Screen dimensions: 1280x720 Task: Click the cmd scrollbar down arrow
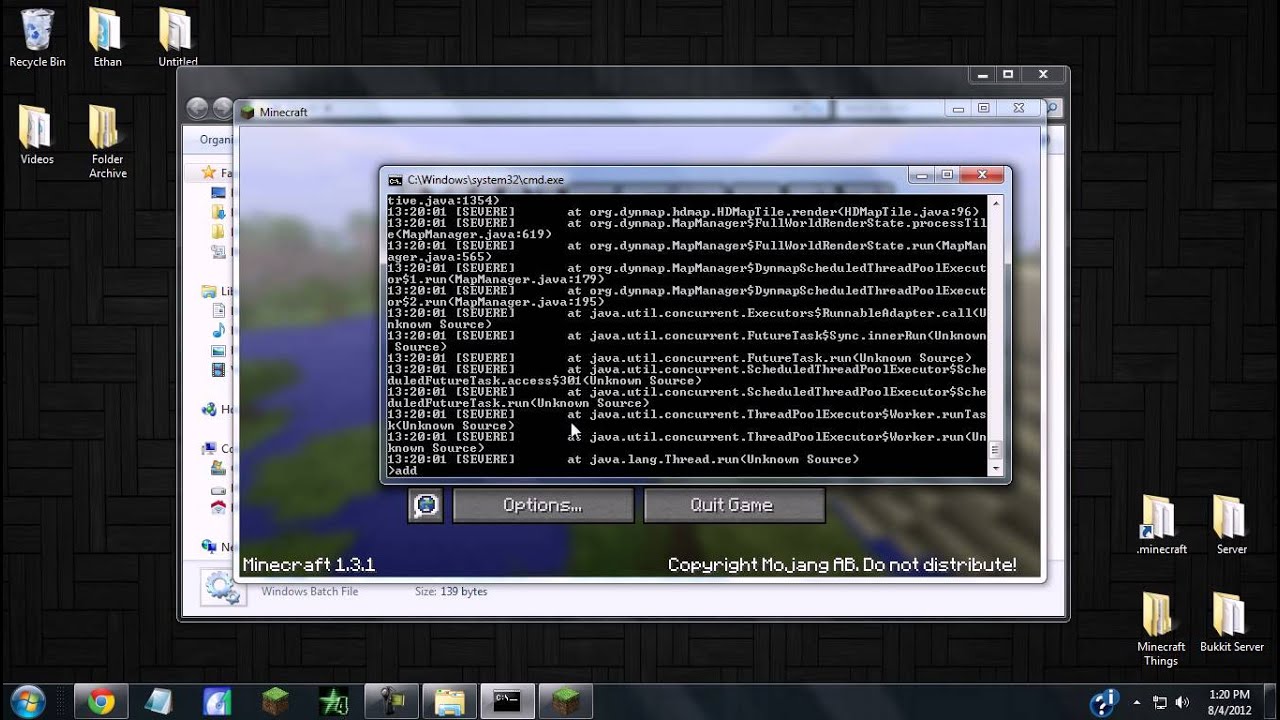pyautogui.click(x=995, y=468)
